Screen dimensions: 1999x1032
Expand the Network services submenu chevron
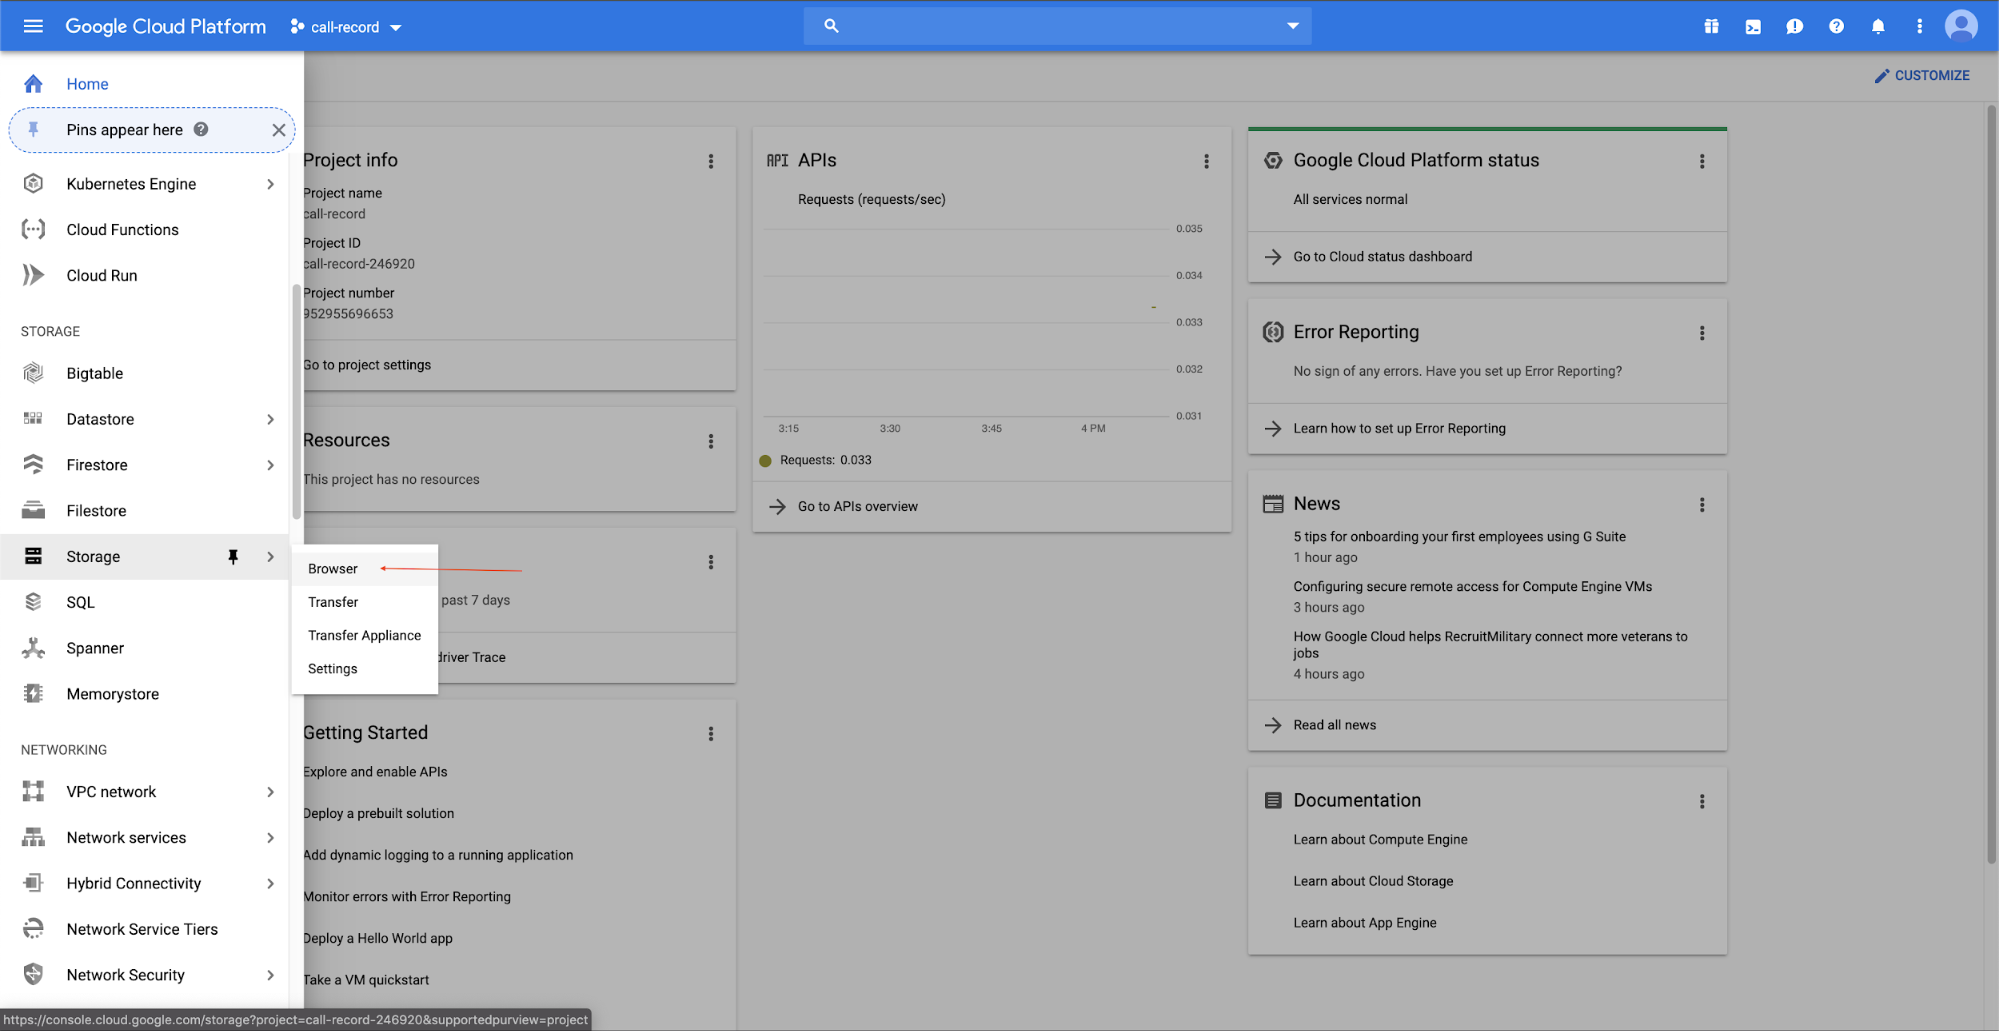pyautogui.click(x=270, y=838)
